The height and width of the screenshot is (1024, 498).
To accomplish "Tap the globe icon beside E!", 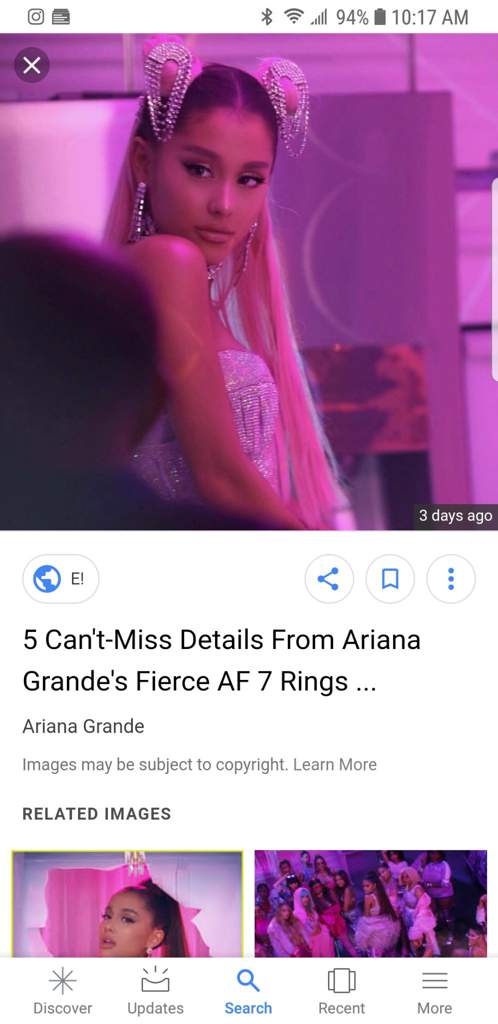I will (46, 579).
